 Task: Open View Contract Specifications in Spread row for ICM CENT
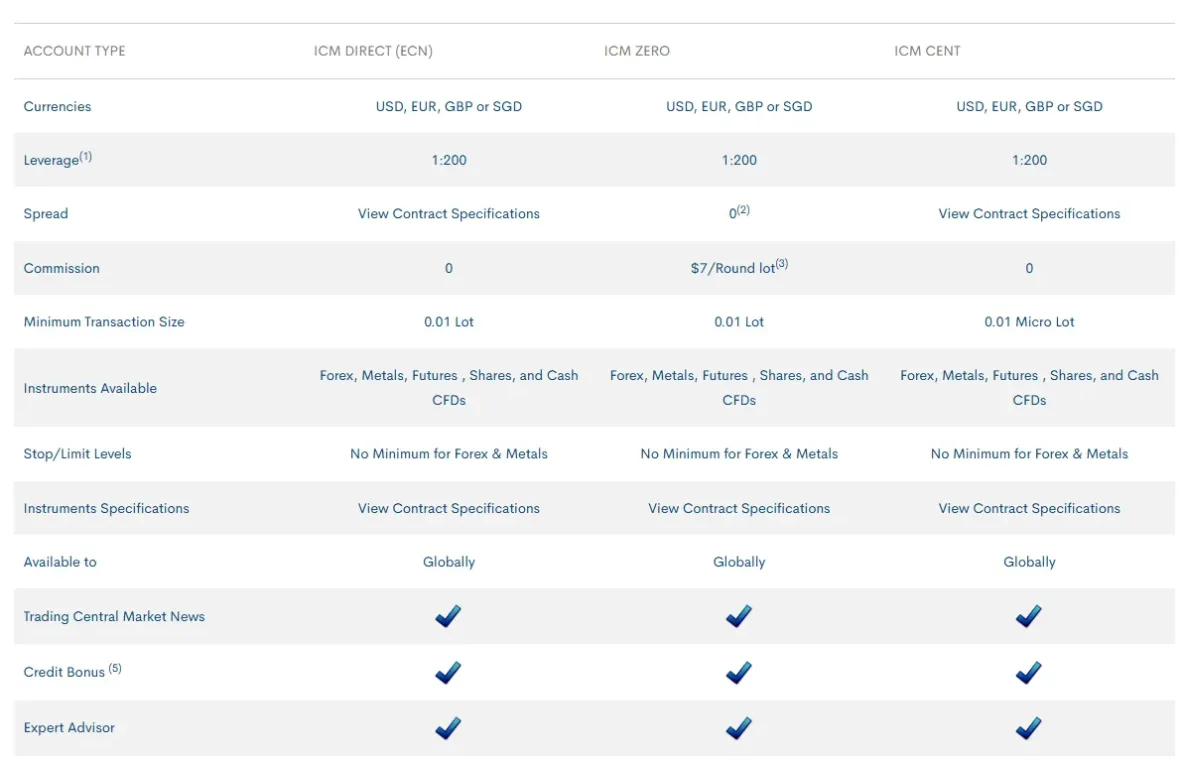point(1029,214)
